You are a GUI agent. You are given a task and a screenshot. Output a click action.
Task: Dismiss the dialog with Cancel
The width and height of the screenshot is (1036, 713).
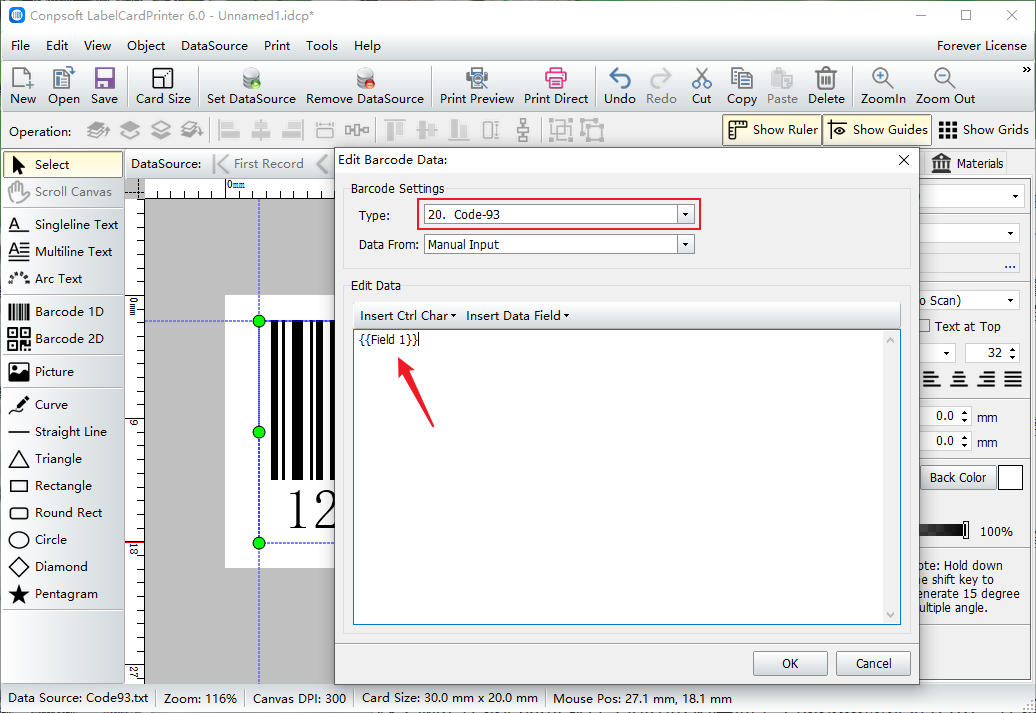click(x=873, y=663)
